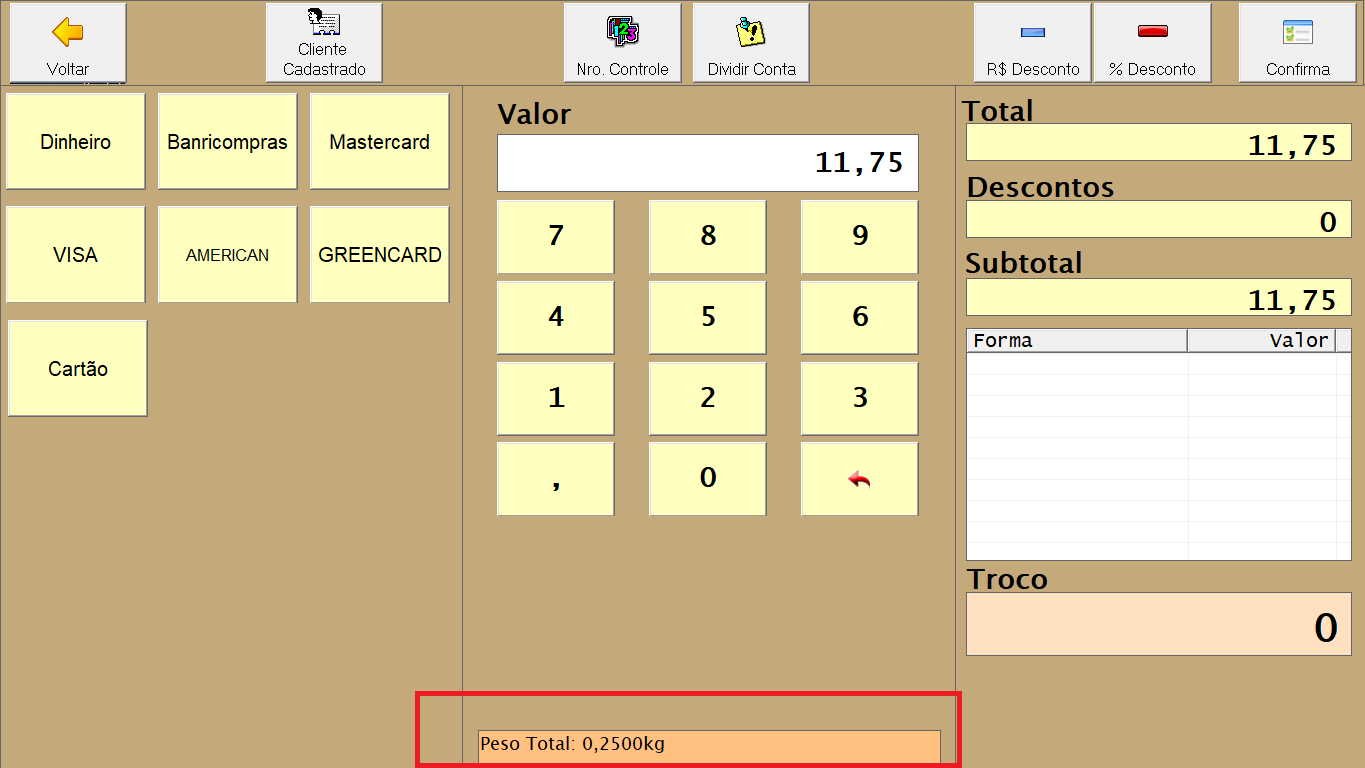Click the Valor column header in payments table
Viewport: 1365px width, 768px height.
coord(1262,340)
